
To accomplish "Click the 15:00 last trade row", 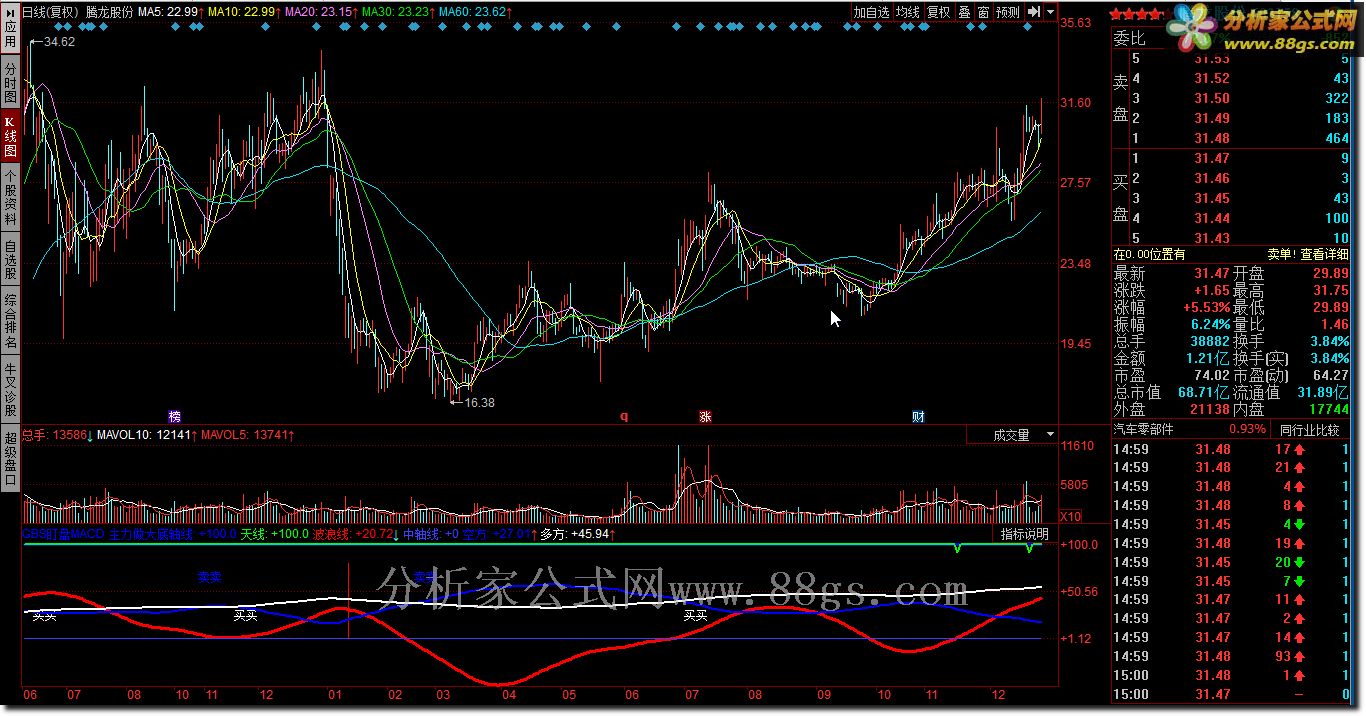I will [x=1231, y=694].
